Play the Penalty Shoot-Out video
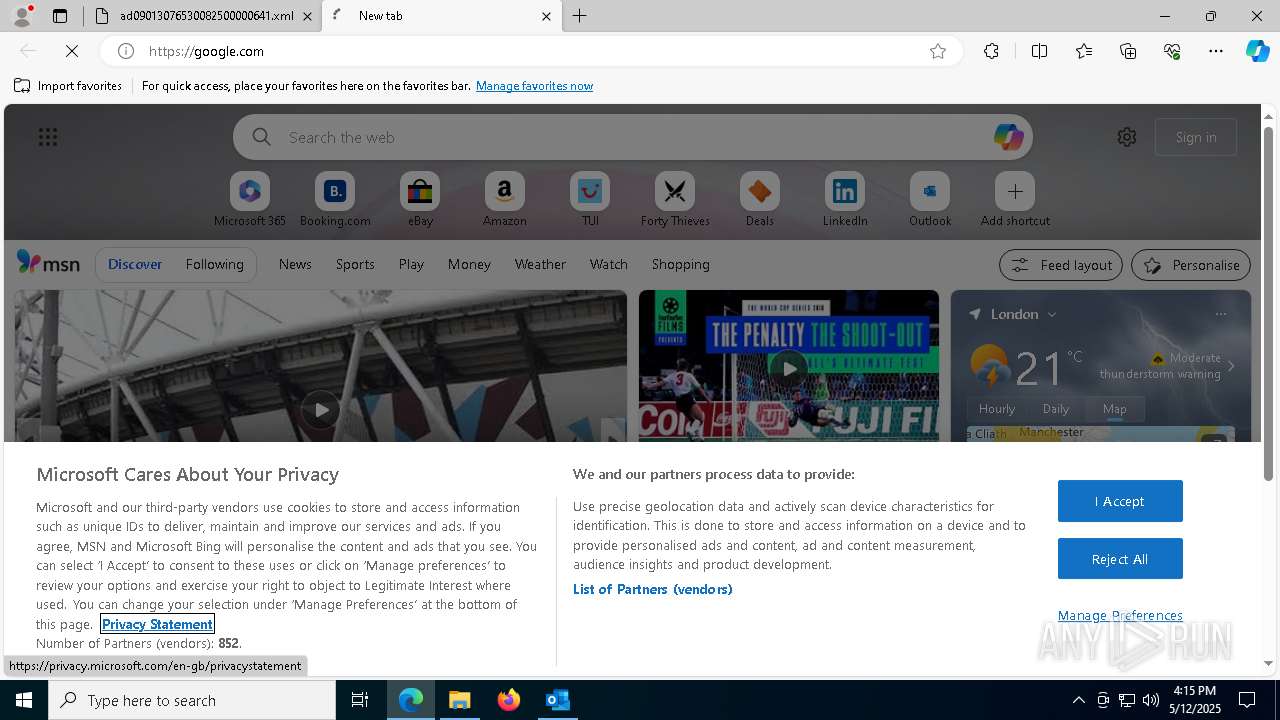 (x=789, y=368)
